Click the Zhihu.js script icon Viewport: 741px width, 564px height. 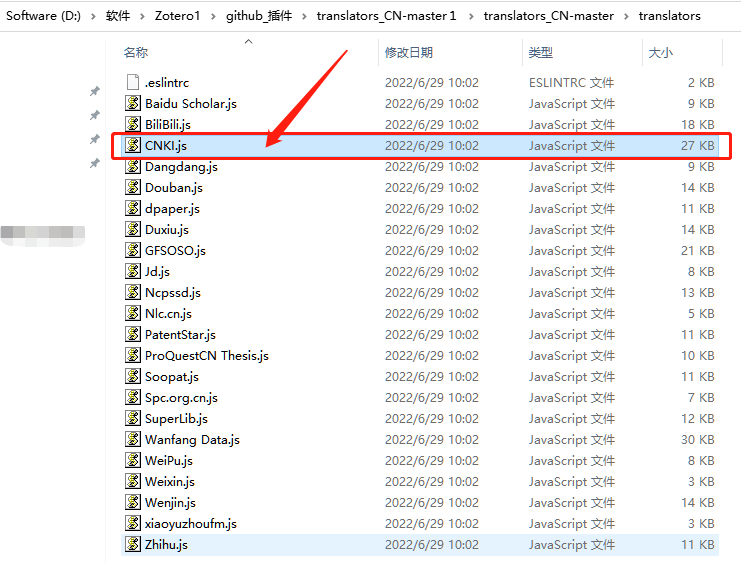point(133,544)
